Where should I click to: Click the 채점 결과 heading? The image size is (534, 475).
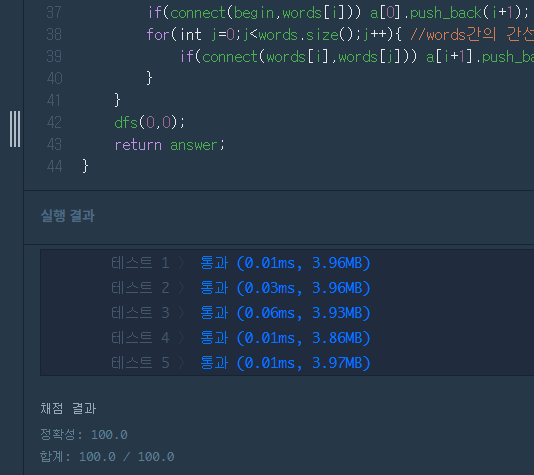tap(68, 408)
